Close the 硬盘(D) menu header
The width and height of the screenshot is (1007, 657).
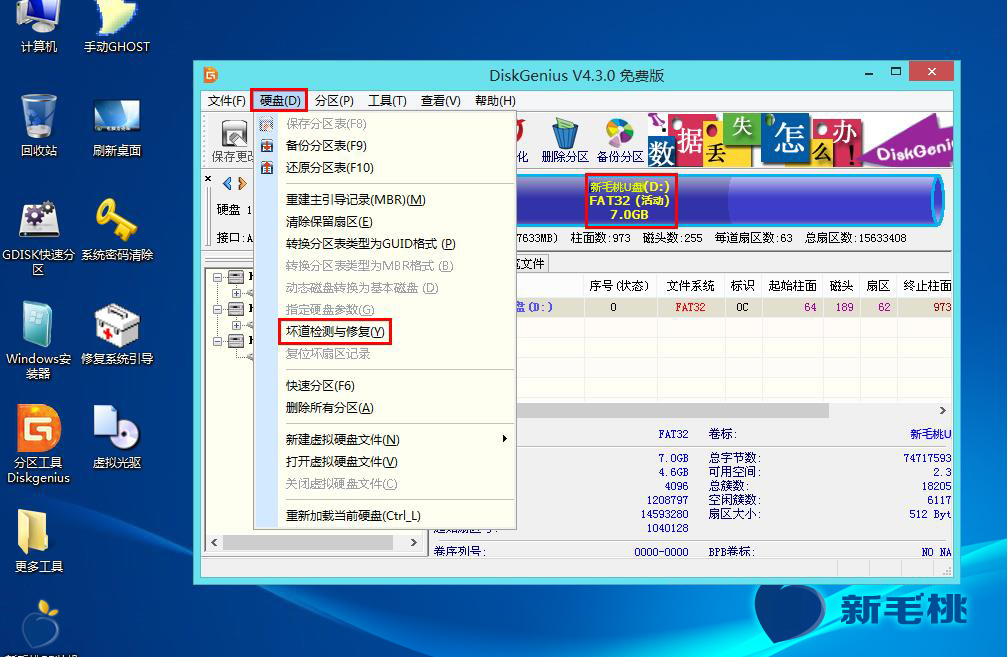click(279, 101)
